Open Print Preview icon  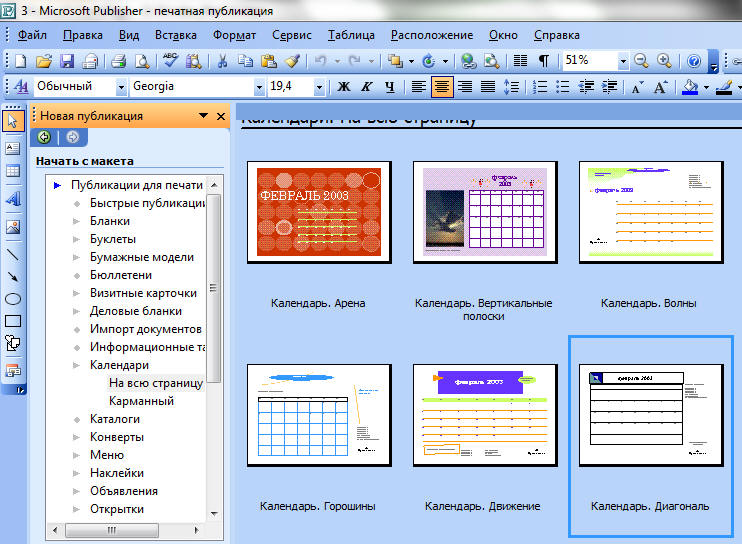click(141, 61)
